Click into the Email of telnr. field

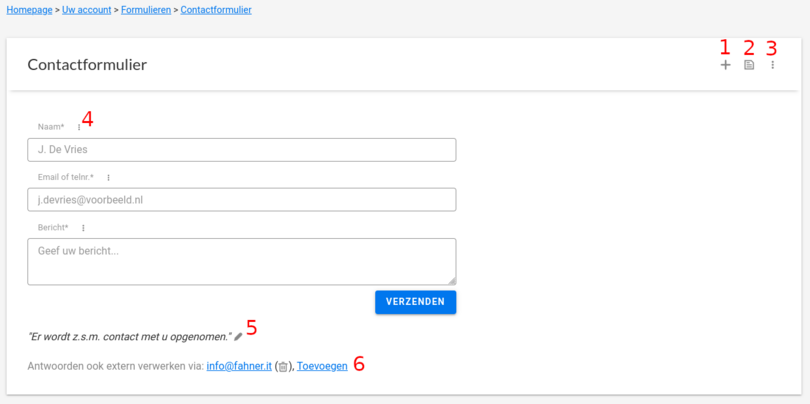pos(241,200)
